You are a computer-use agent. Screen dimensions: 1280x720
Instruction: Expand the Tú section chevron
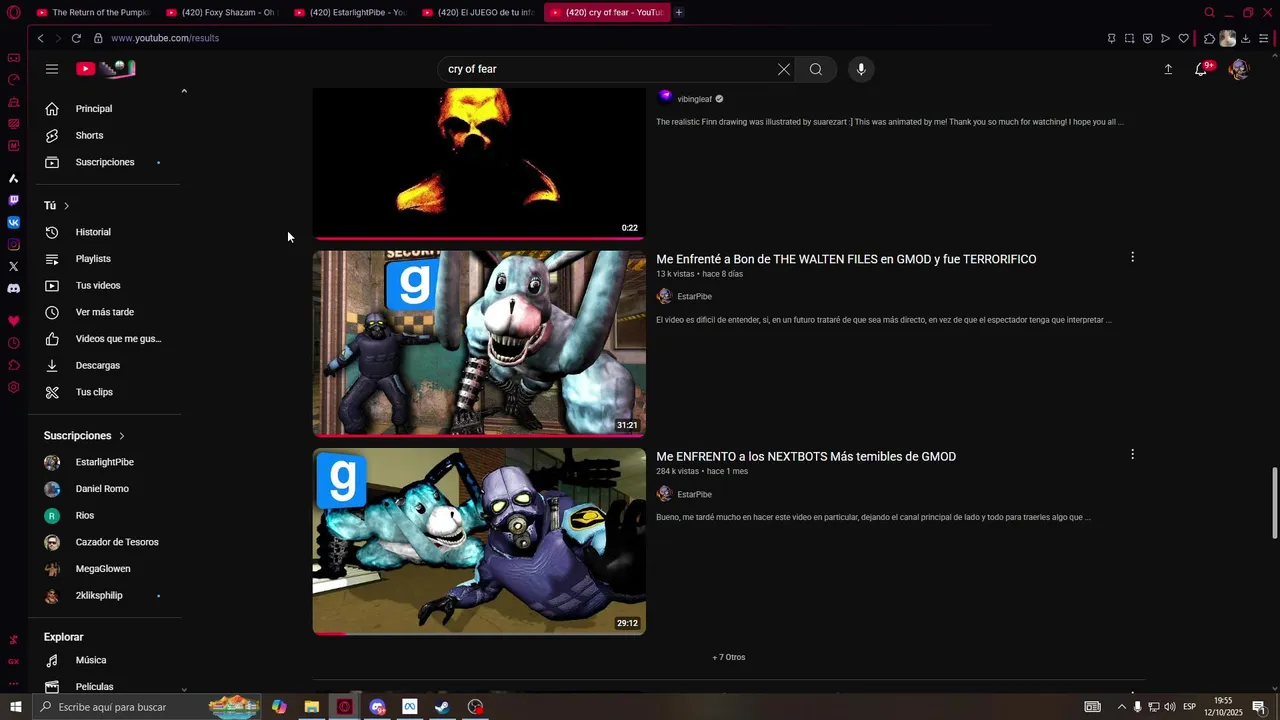click(x=66, y=206)
